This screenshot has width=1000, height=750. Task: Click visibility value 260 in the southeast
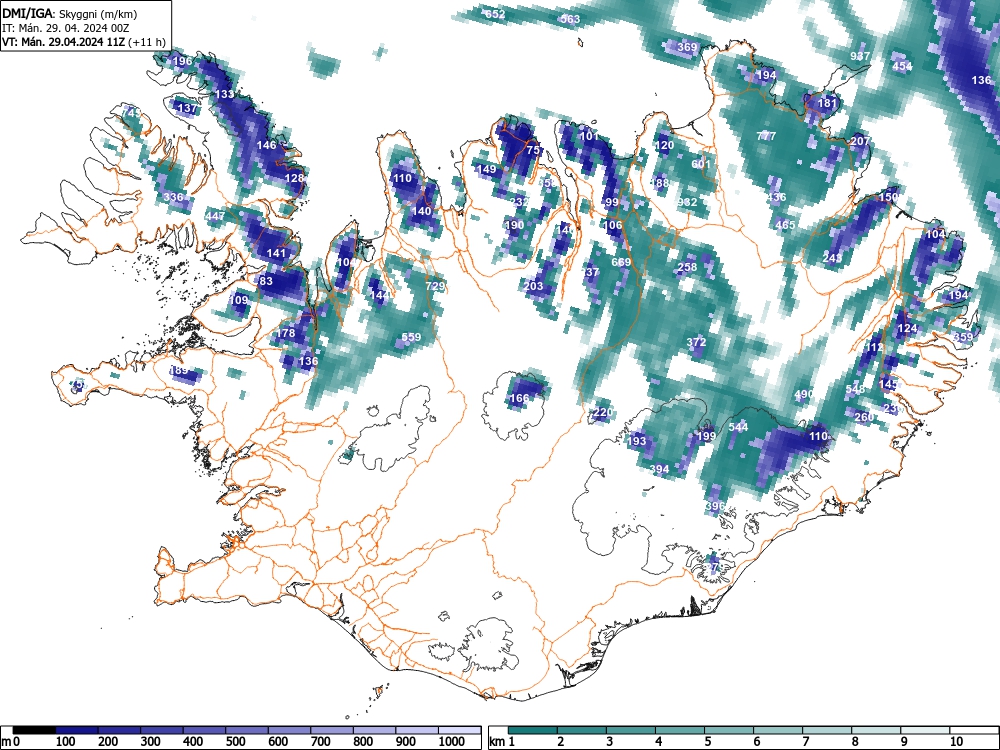(x=864, y=418)
